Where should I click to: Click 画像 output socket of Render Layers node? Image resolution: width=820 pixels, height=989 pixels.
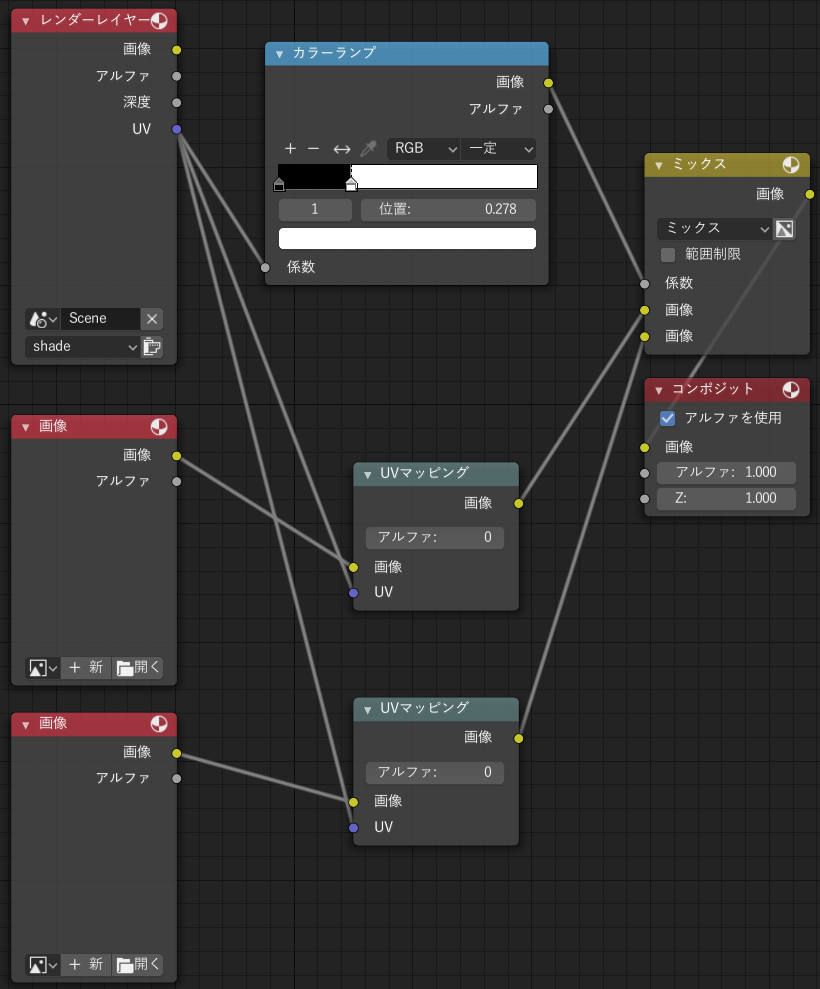click(x=177, y=50)
